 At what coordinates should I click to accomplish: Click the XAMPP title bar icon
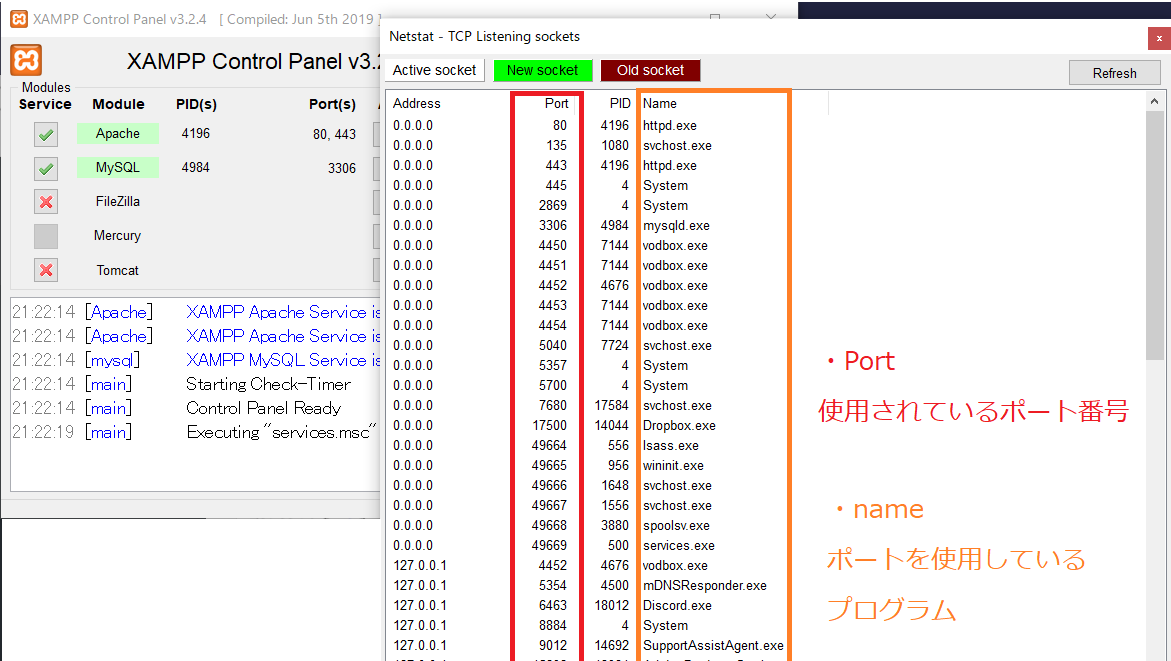click(x=17, y=18)
